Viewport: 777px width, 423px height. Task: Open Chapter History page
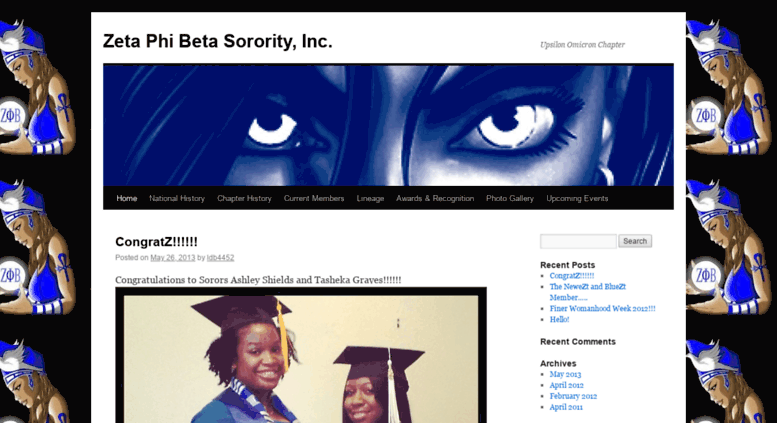(x=244, y=198)
